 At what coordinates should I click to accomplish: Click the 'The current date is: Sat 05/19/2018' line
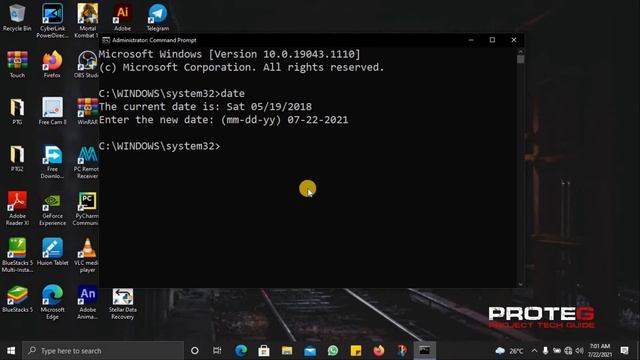205,107
